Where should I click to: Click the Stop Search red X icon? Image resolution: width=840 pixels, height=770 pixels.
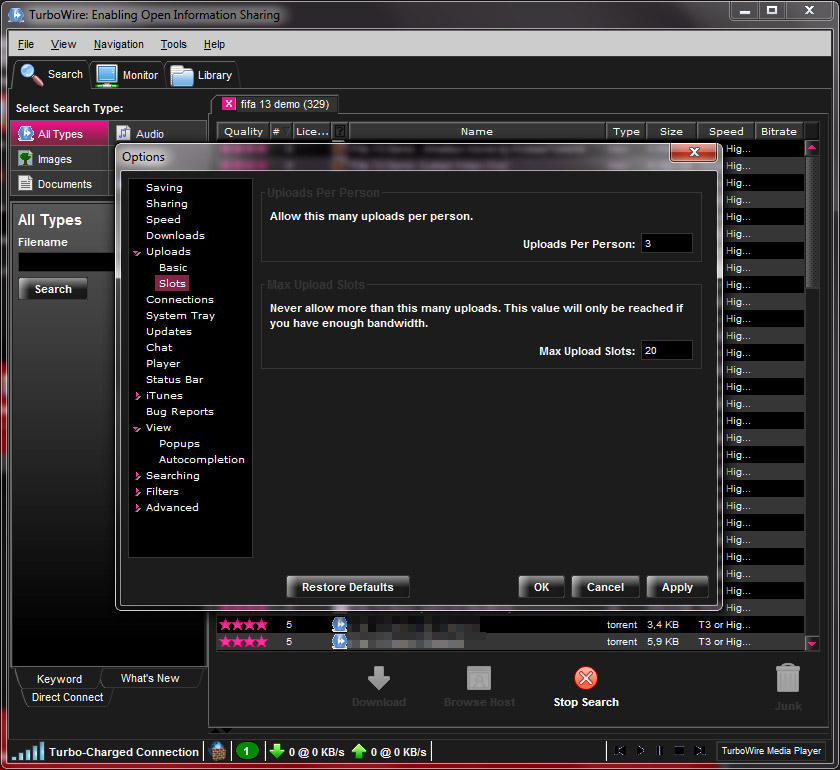point(586,678)
